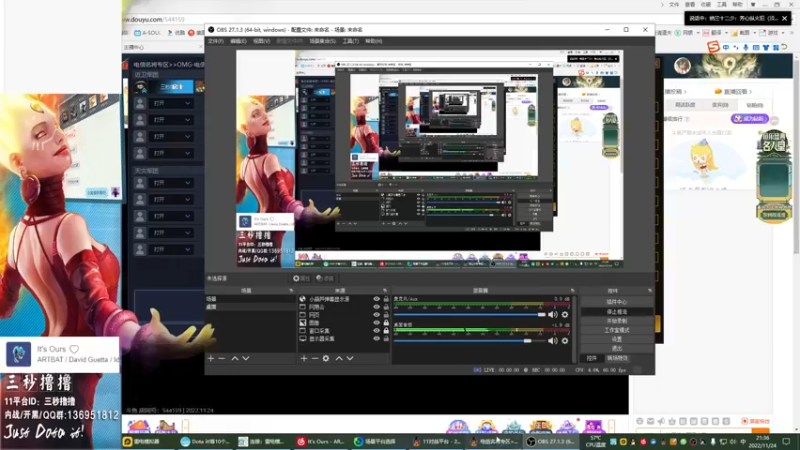
Task: Open fifth 打开 dropdown under 天灾军团
Action: pyautogui.click(x=171, y=249)
